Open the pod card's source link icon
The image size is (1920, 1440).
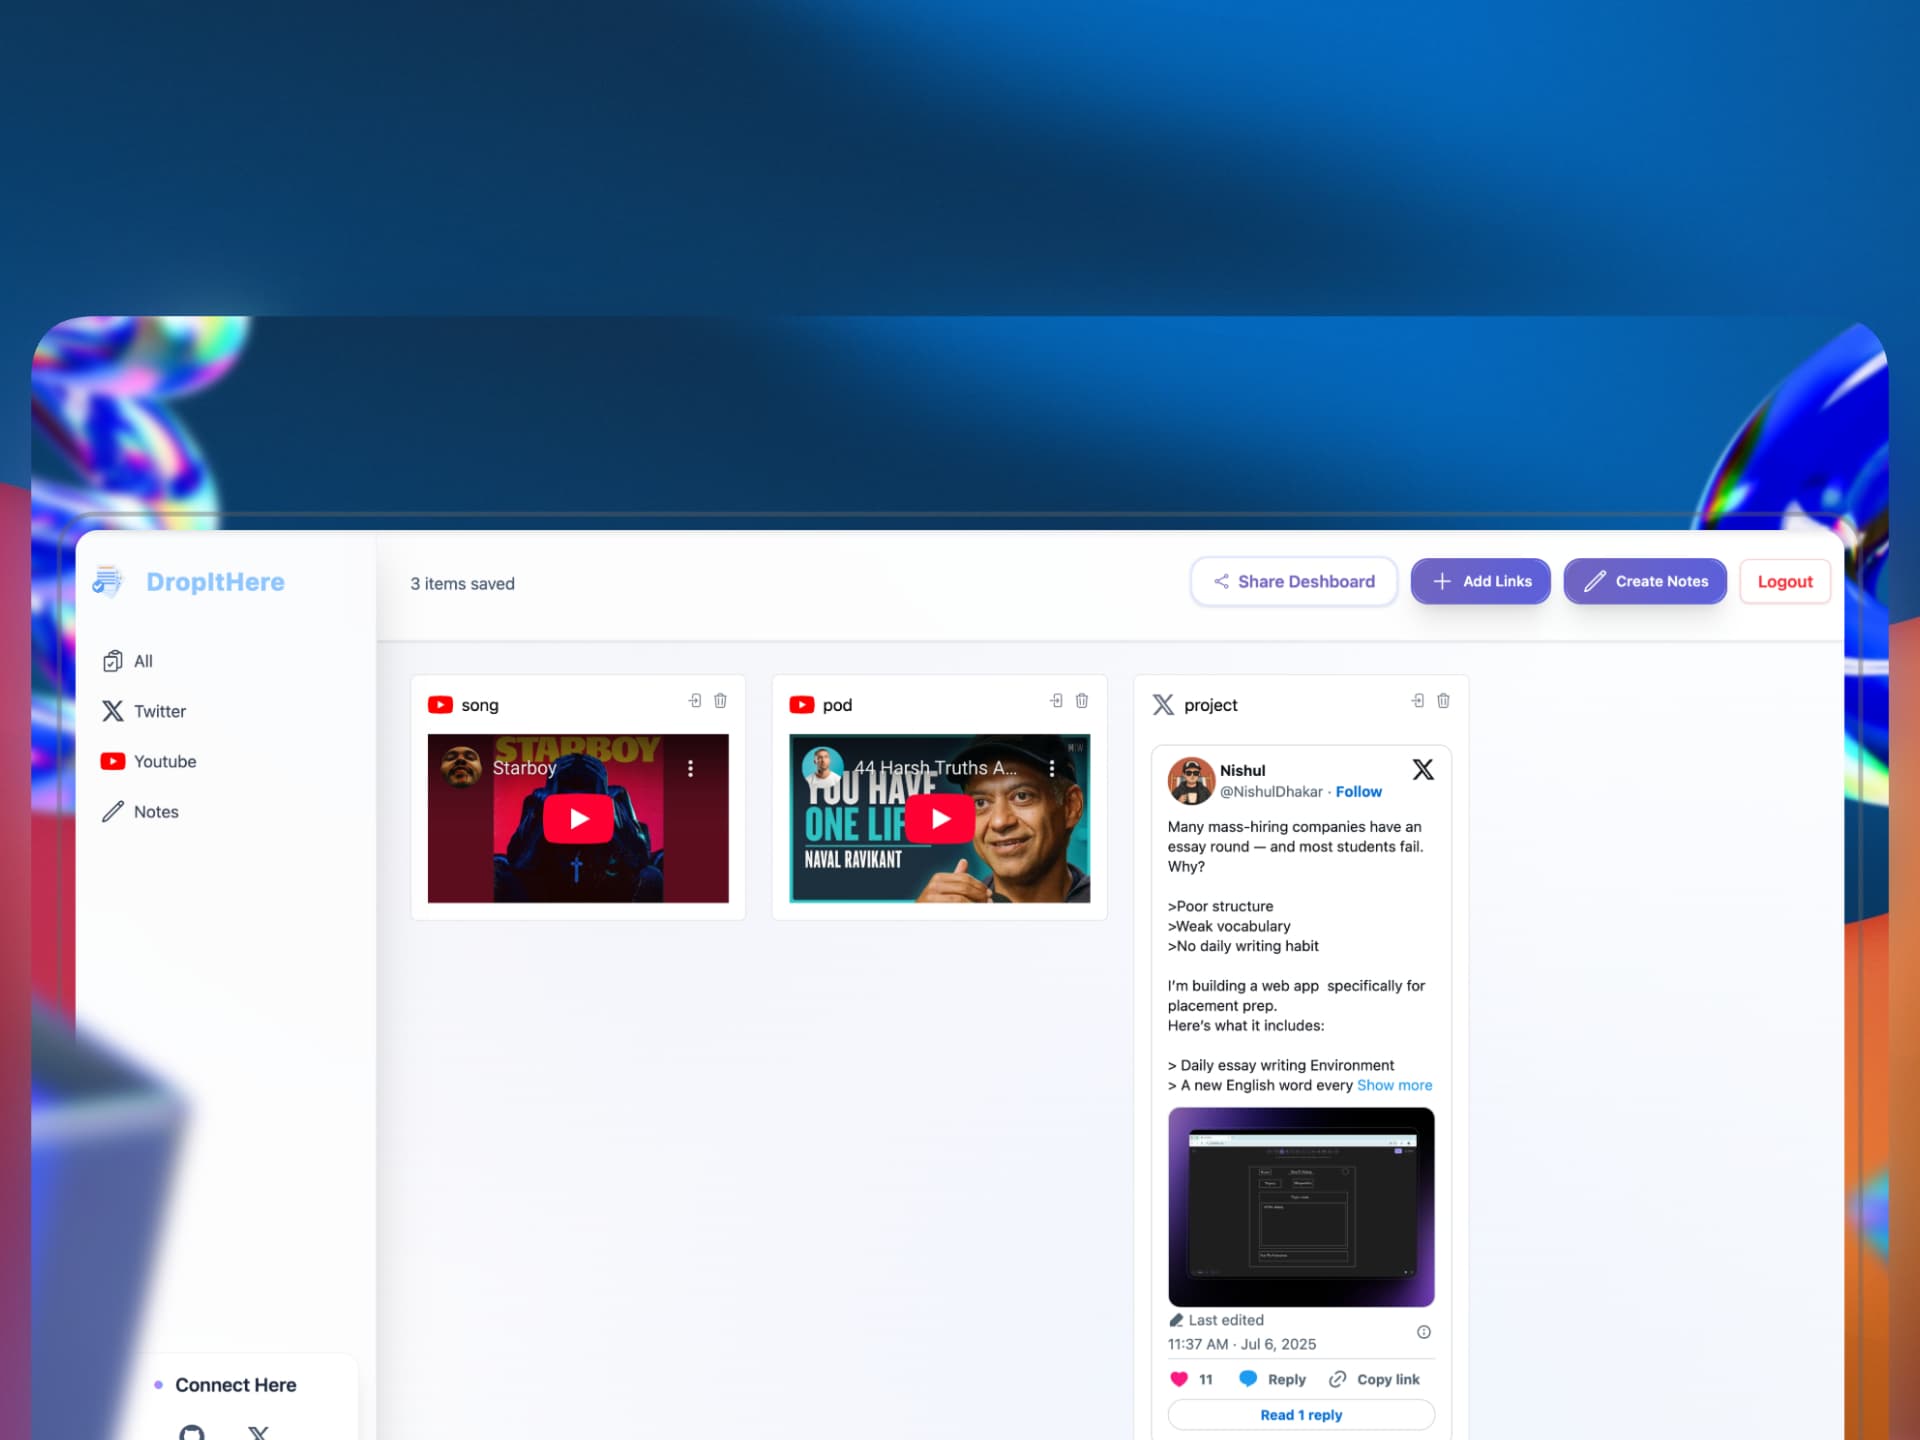click(1056, 701)
